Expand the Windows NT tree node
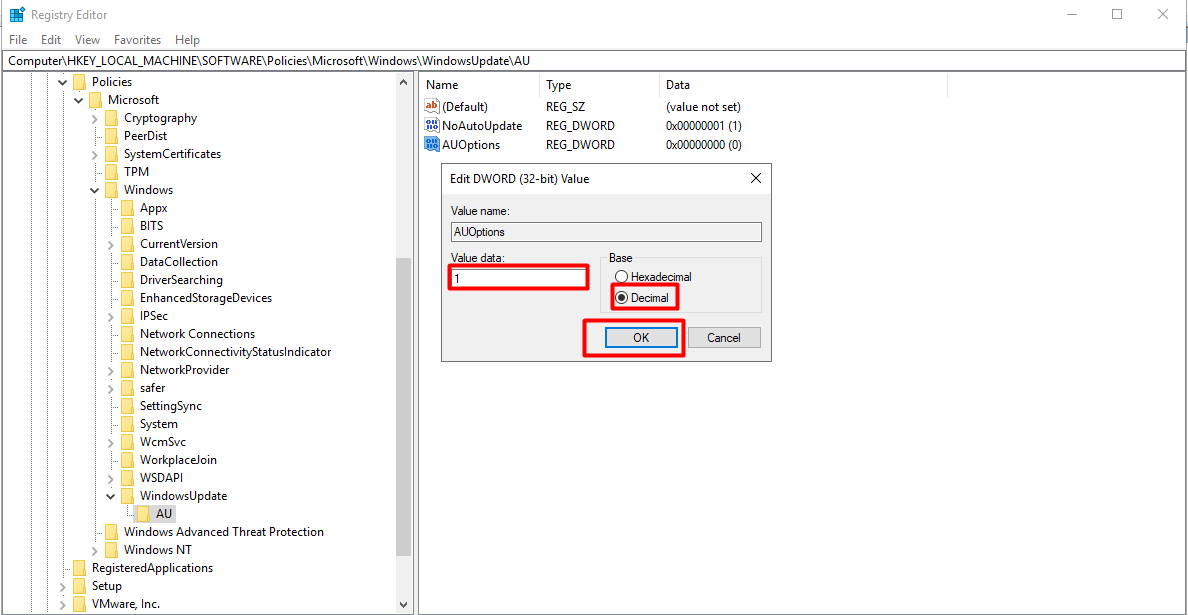Viewport: 1188px width, 615px height. coord(95,550)
